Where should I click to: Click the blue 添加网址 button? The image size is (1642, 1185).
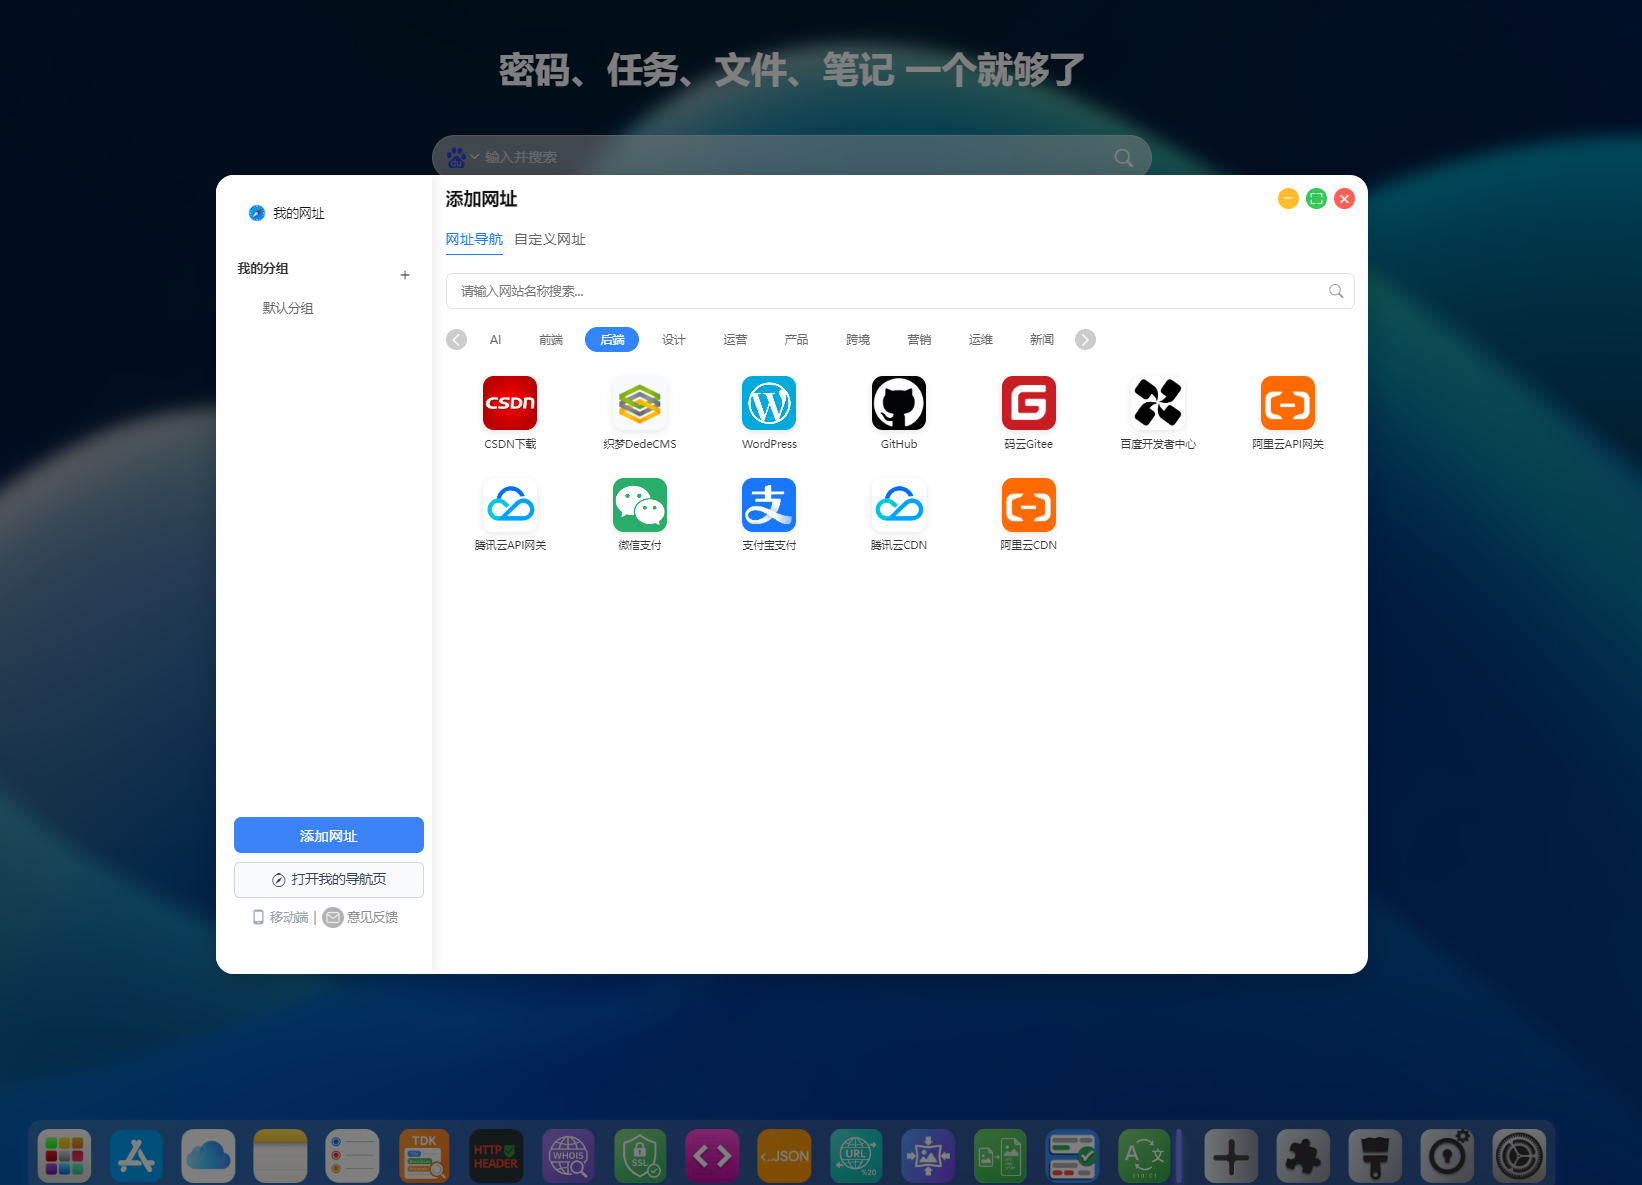coord(329,835)
